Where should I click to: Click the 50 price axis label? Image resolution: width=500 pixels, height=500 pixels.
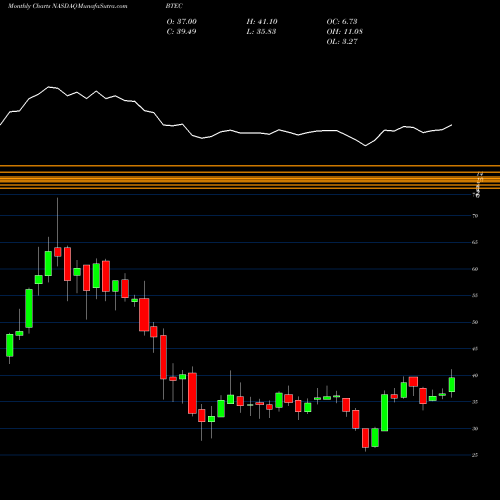475,322
